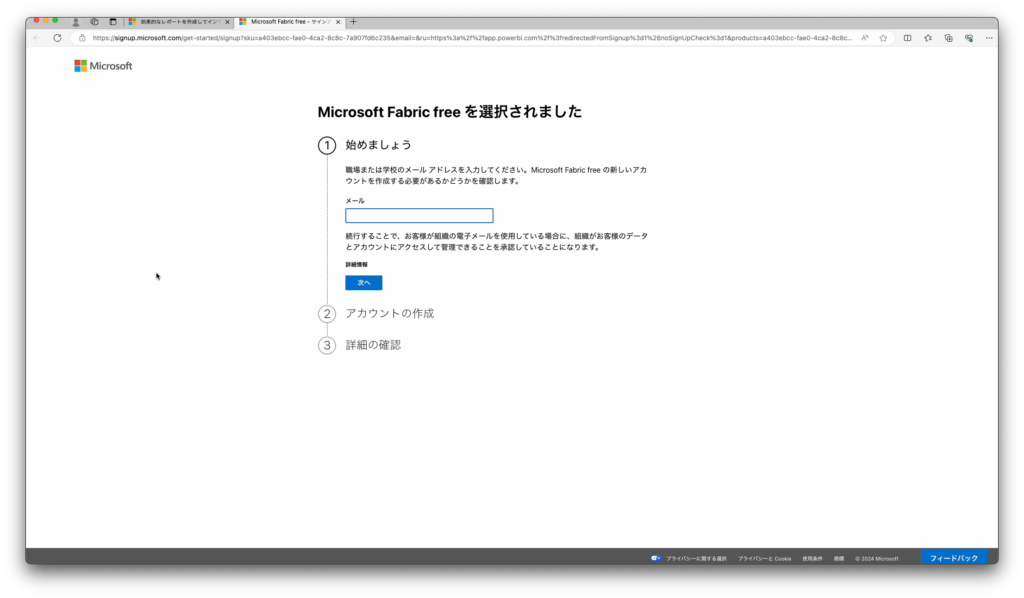The image size is (1024, 598).
Task: Open the Workspaces icon in title bar
Action: [94, 21]
